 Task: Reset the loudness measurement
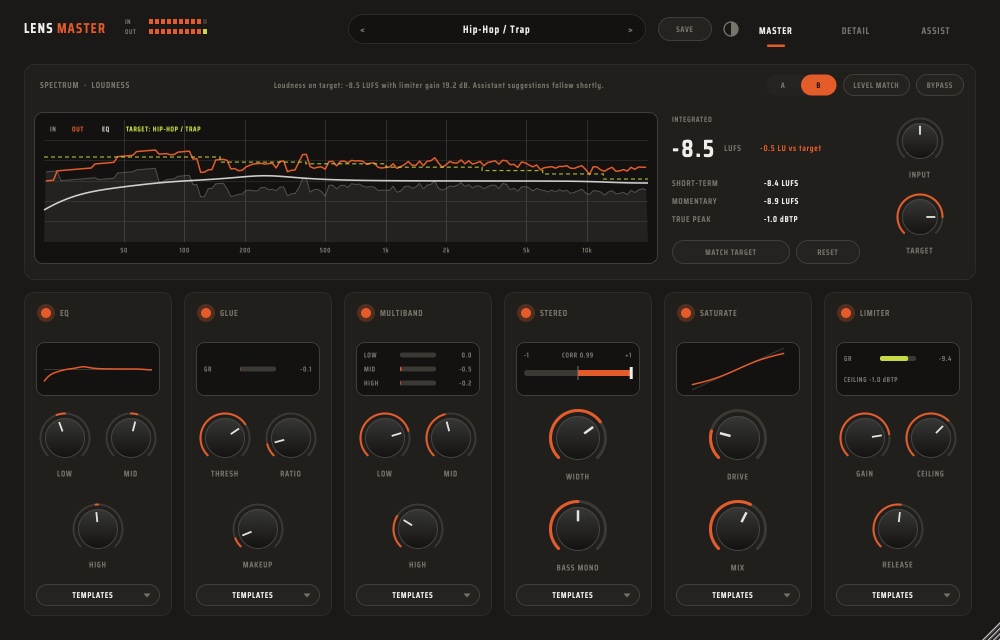click(x=828, y=252)
